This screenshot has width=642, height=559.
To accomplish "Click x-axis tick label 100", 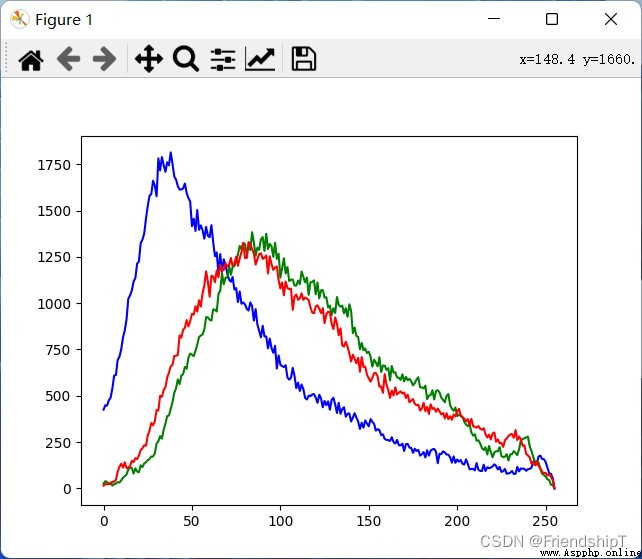I will click(x=280, y=521).
